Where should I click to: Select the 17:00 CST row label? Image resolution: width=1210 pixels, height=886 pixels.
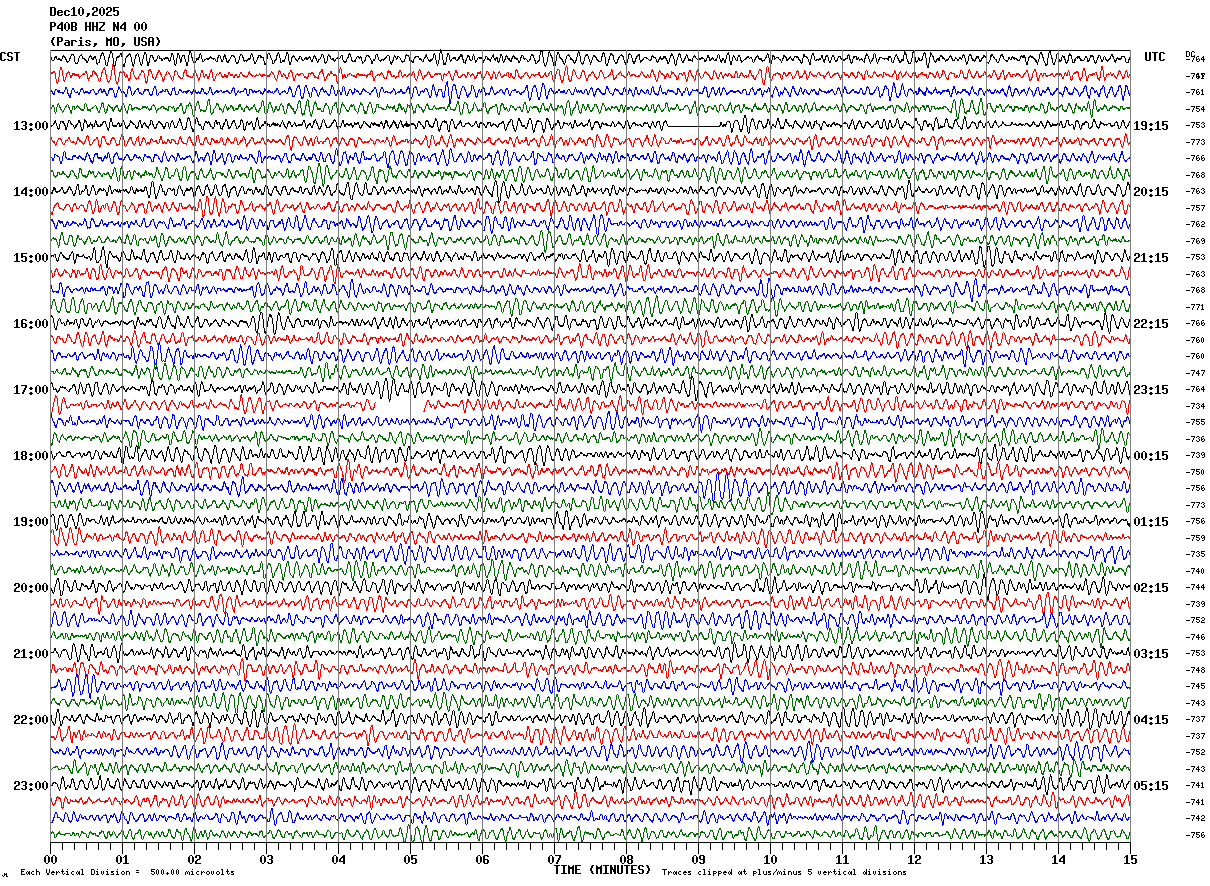[30, 390]
